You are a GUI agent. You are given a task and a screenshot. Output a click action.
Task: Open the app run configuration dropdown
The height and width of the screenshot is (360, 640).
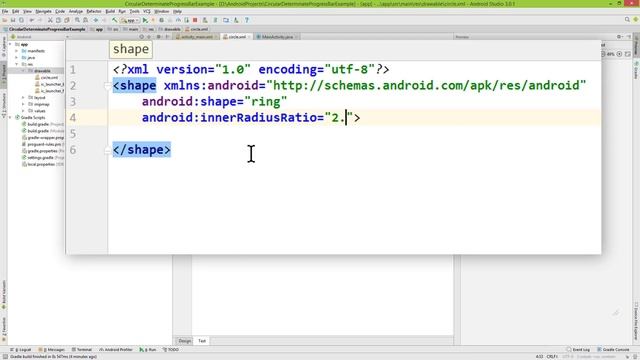130,20
